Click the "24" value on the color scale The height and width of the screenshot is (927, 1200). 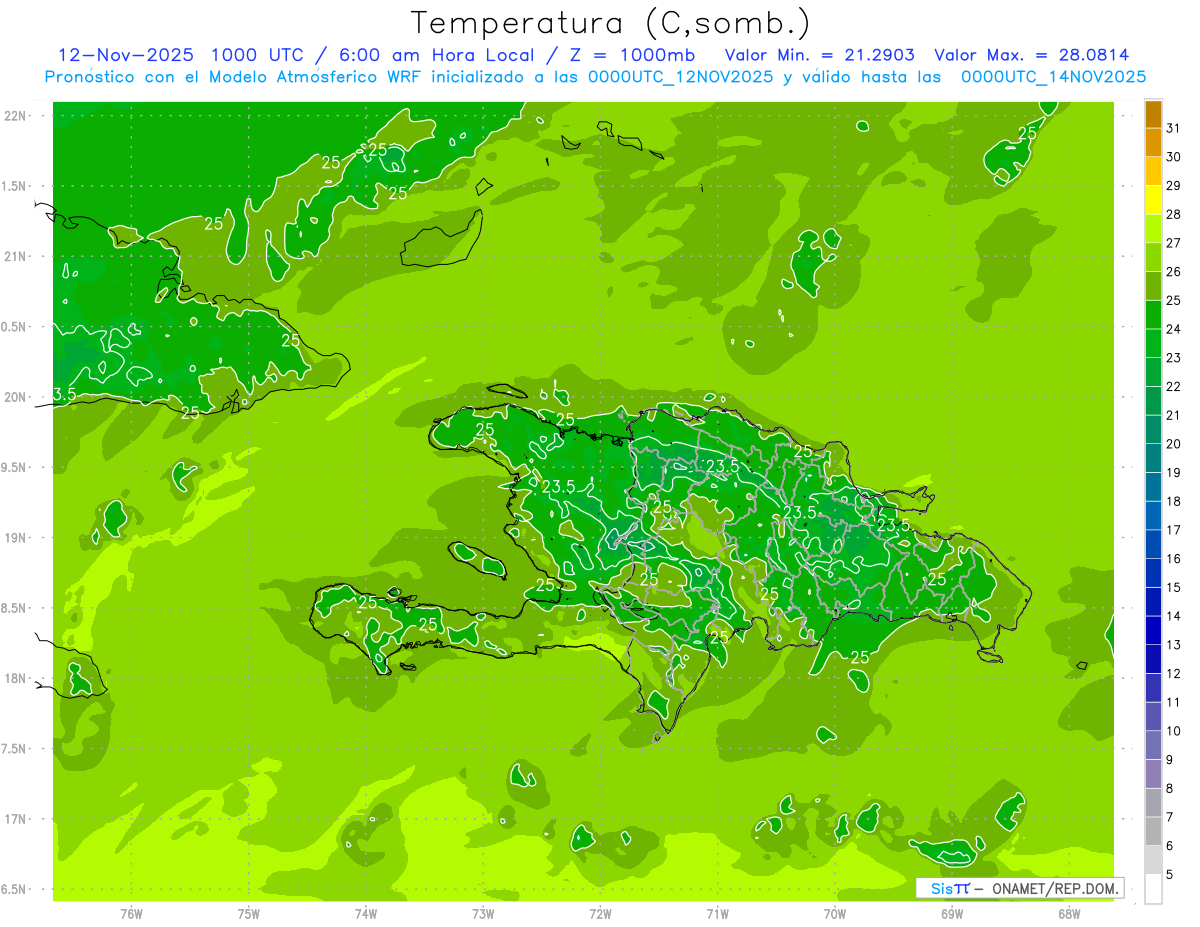(x=1173, y=329)
